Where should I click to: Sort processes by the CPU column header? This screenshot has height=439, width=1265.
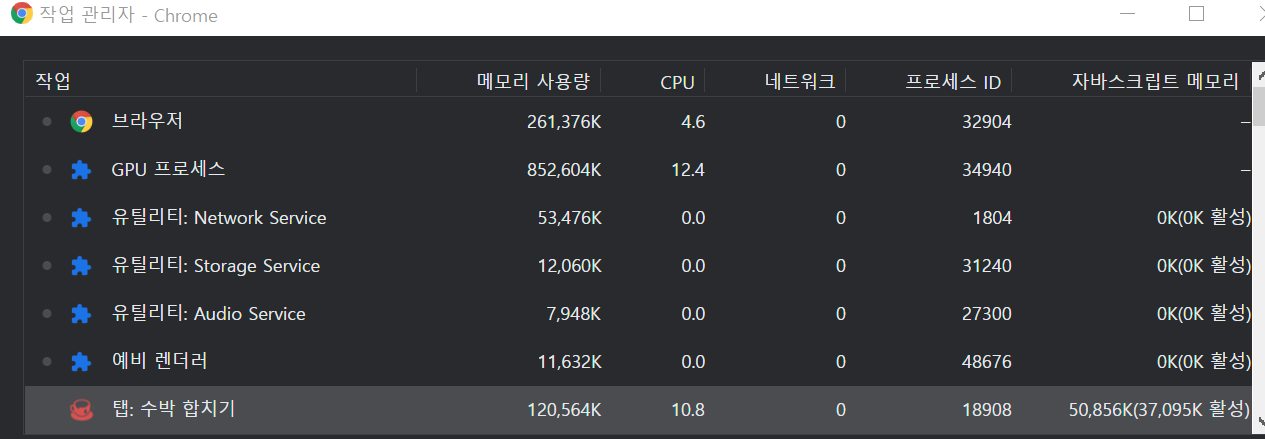tap(677, 82)
